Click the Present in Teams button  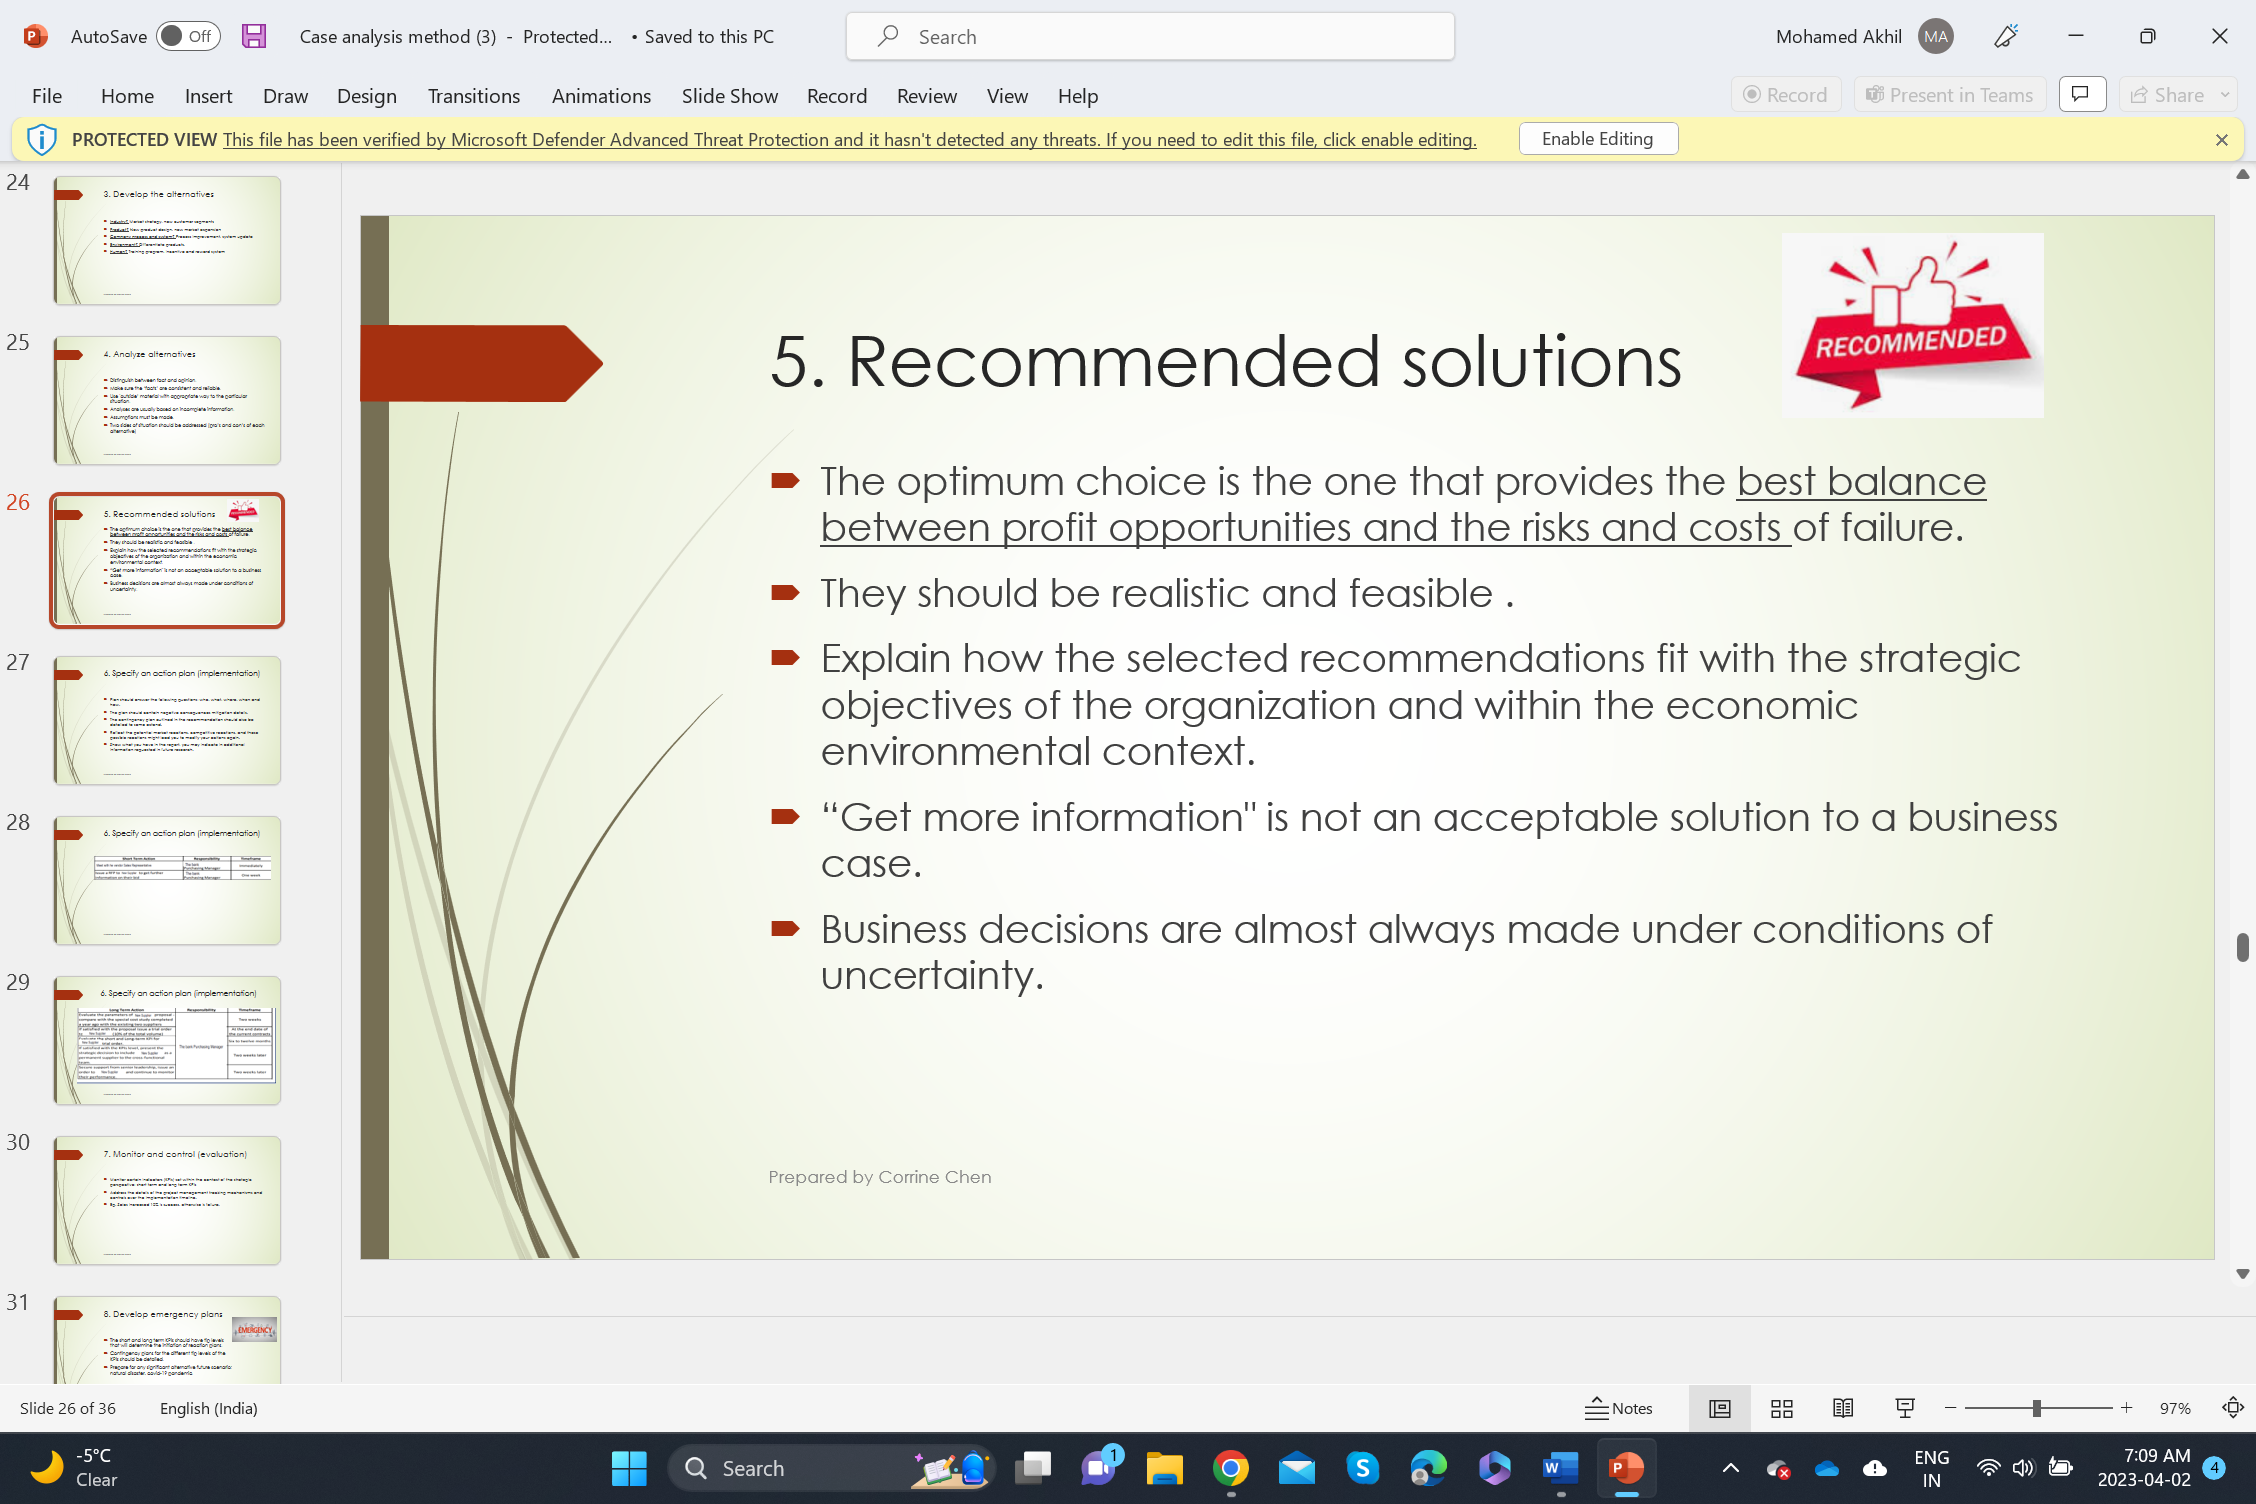tap(1949, 94)
